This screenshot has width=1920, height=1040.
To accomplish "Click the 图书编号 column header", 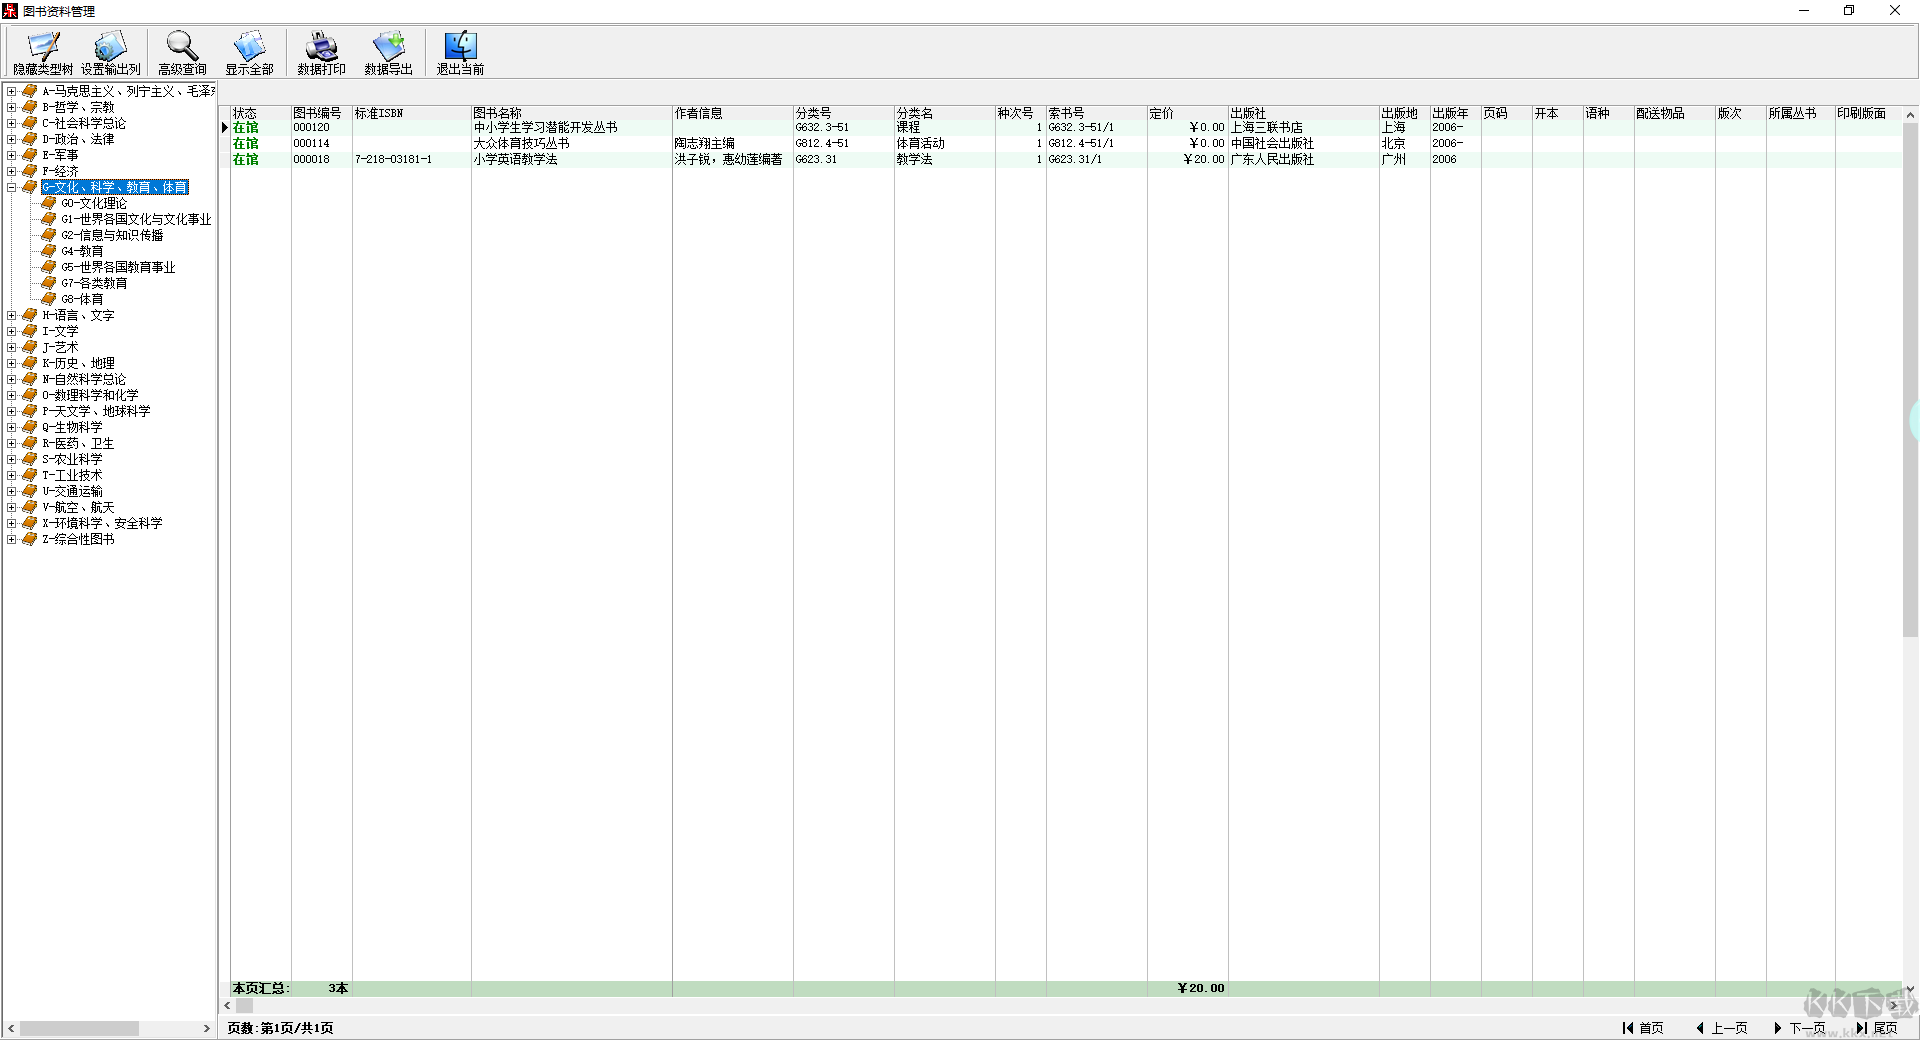I will [322, 113].
